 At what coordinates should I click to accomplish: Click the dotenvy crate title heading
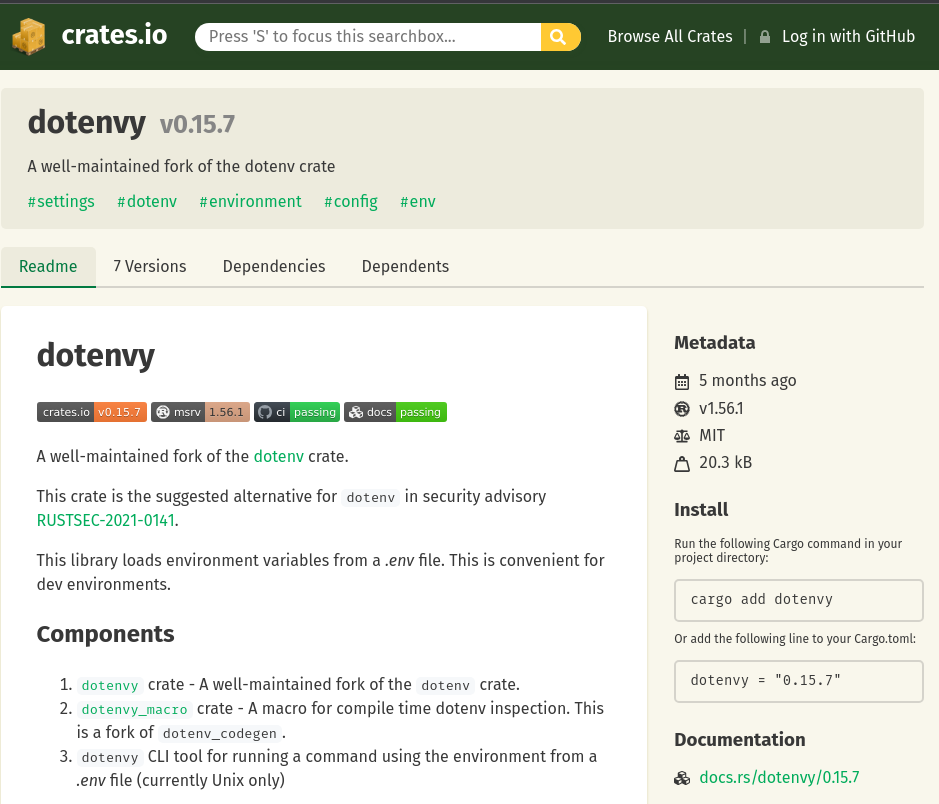(87, 123)
